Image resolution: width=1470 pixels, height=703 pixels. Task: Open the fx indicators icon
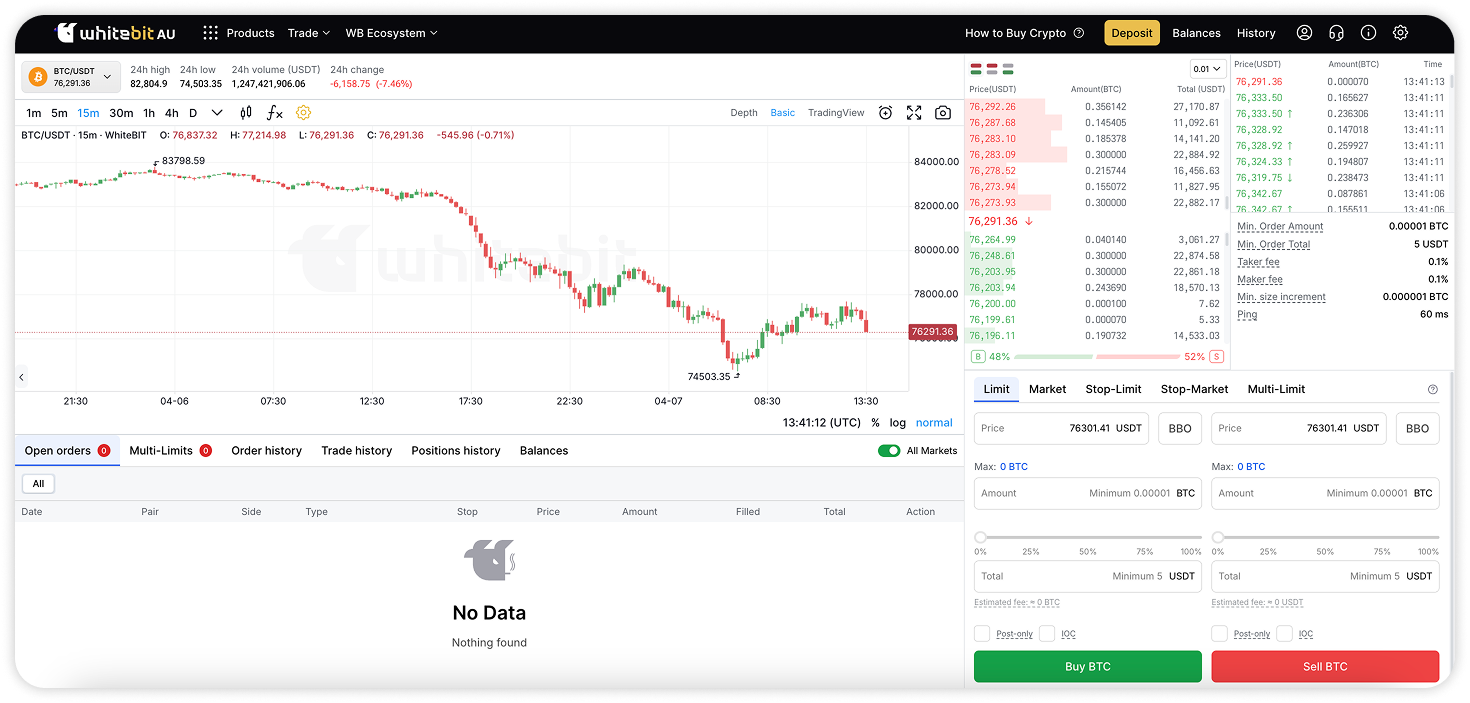(275, 113)
